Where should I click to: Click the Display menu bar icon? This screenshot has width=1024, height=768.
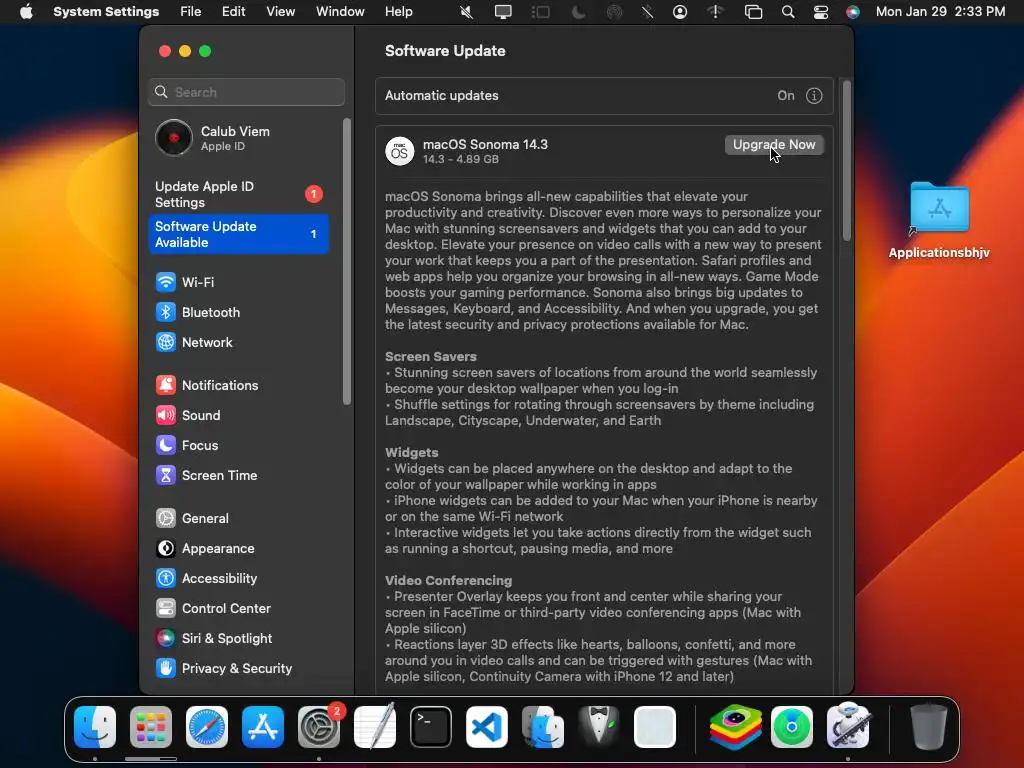503,12
